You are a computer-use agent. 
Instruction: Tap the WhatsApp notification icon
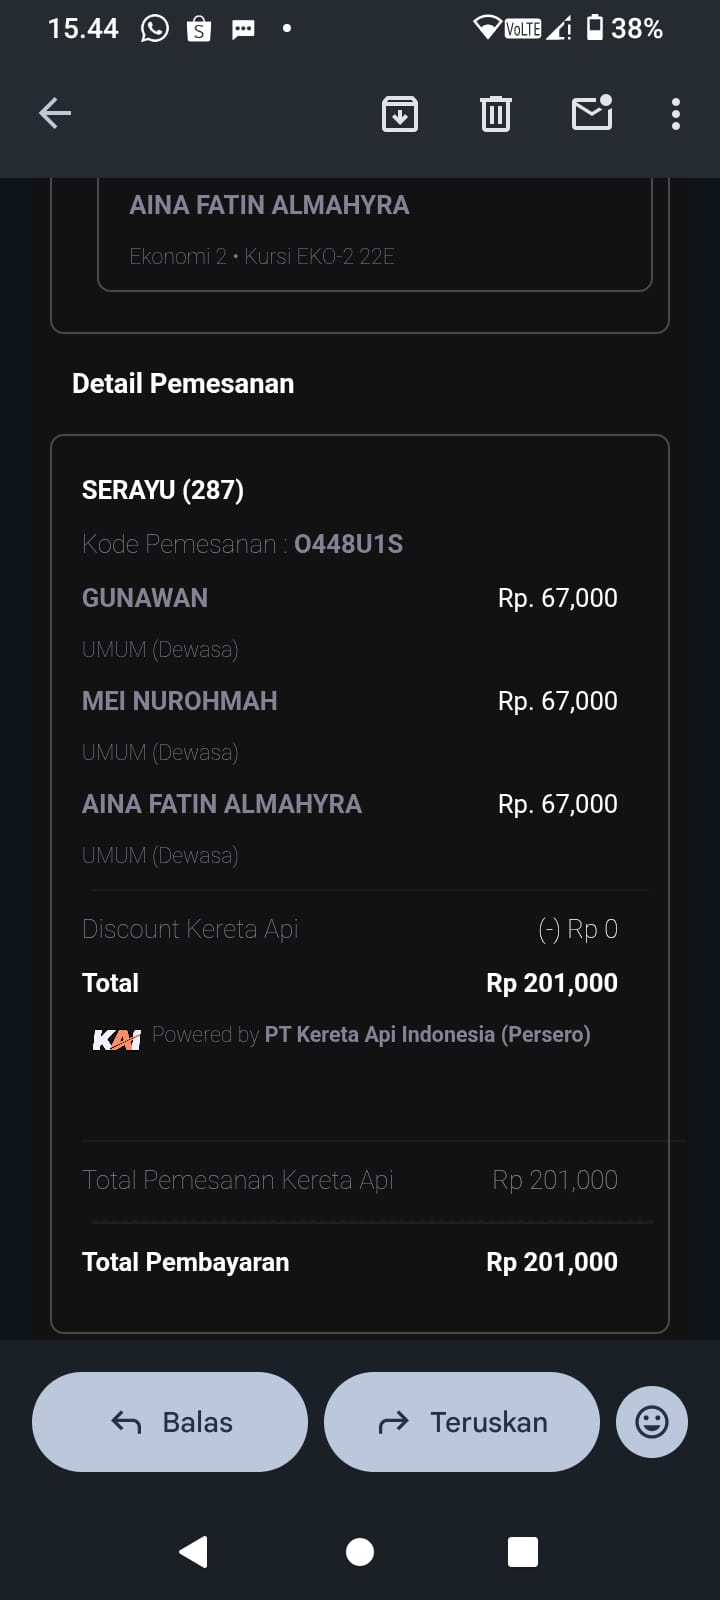pos(155,29)
